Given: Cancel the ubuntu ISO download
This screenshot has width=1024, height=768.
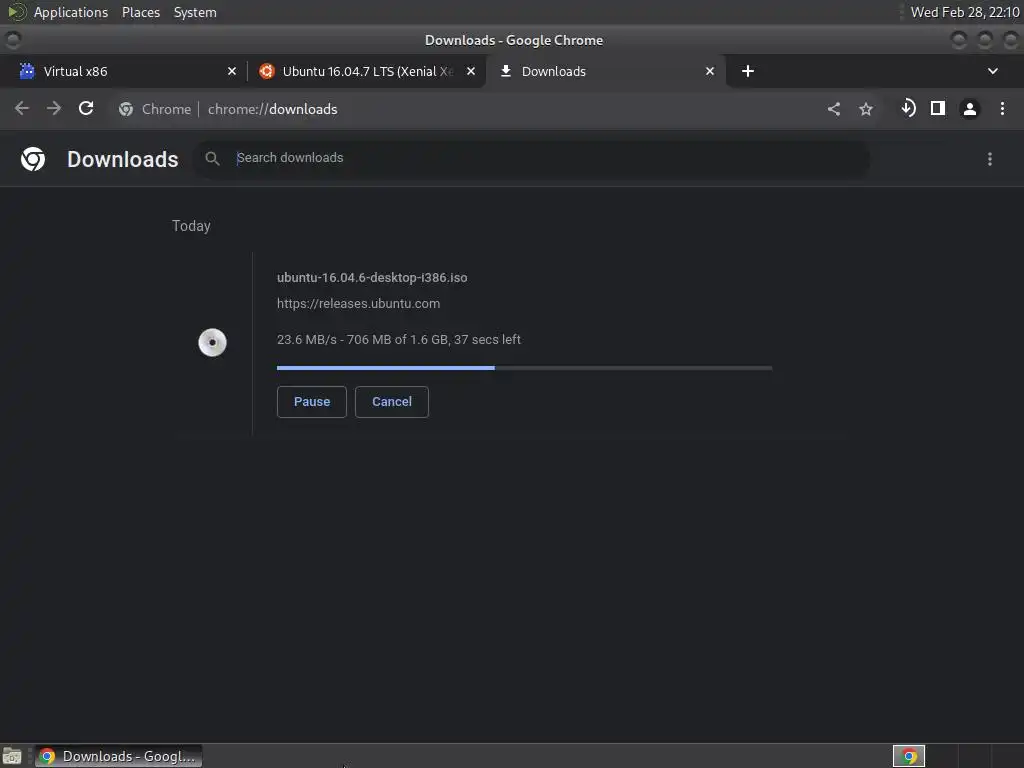Looking at the screenshot, I should point(392,402).
